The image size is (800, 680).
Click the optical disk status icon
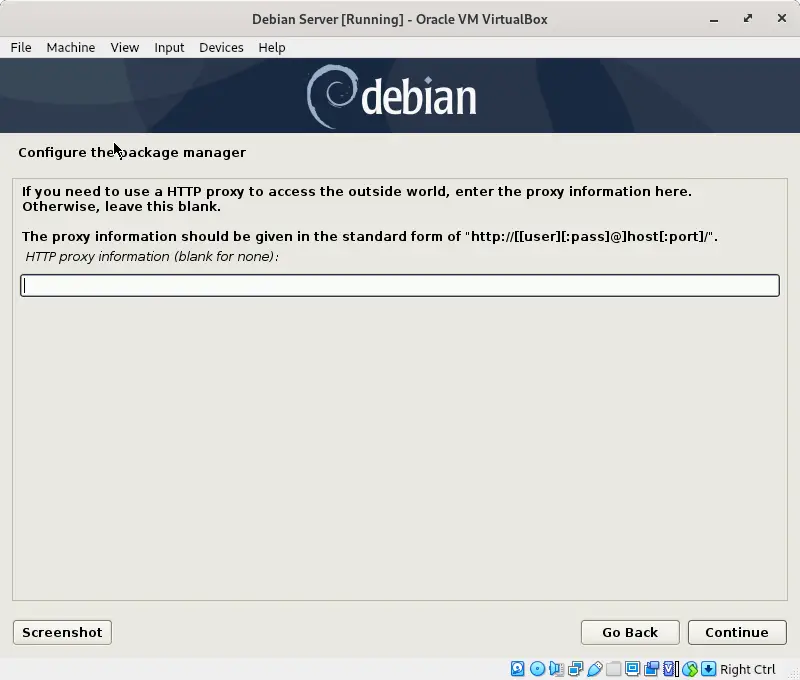coord(537,668)
